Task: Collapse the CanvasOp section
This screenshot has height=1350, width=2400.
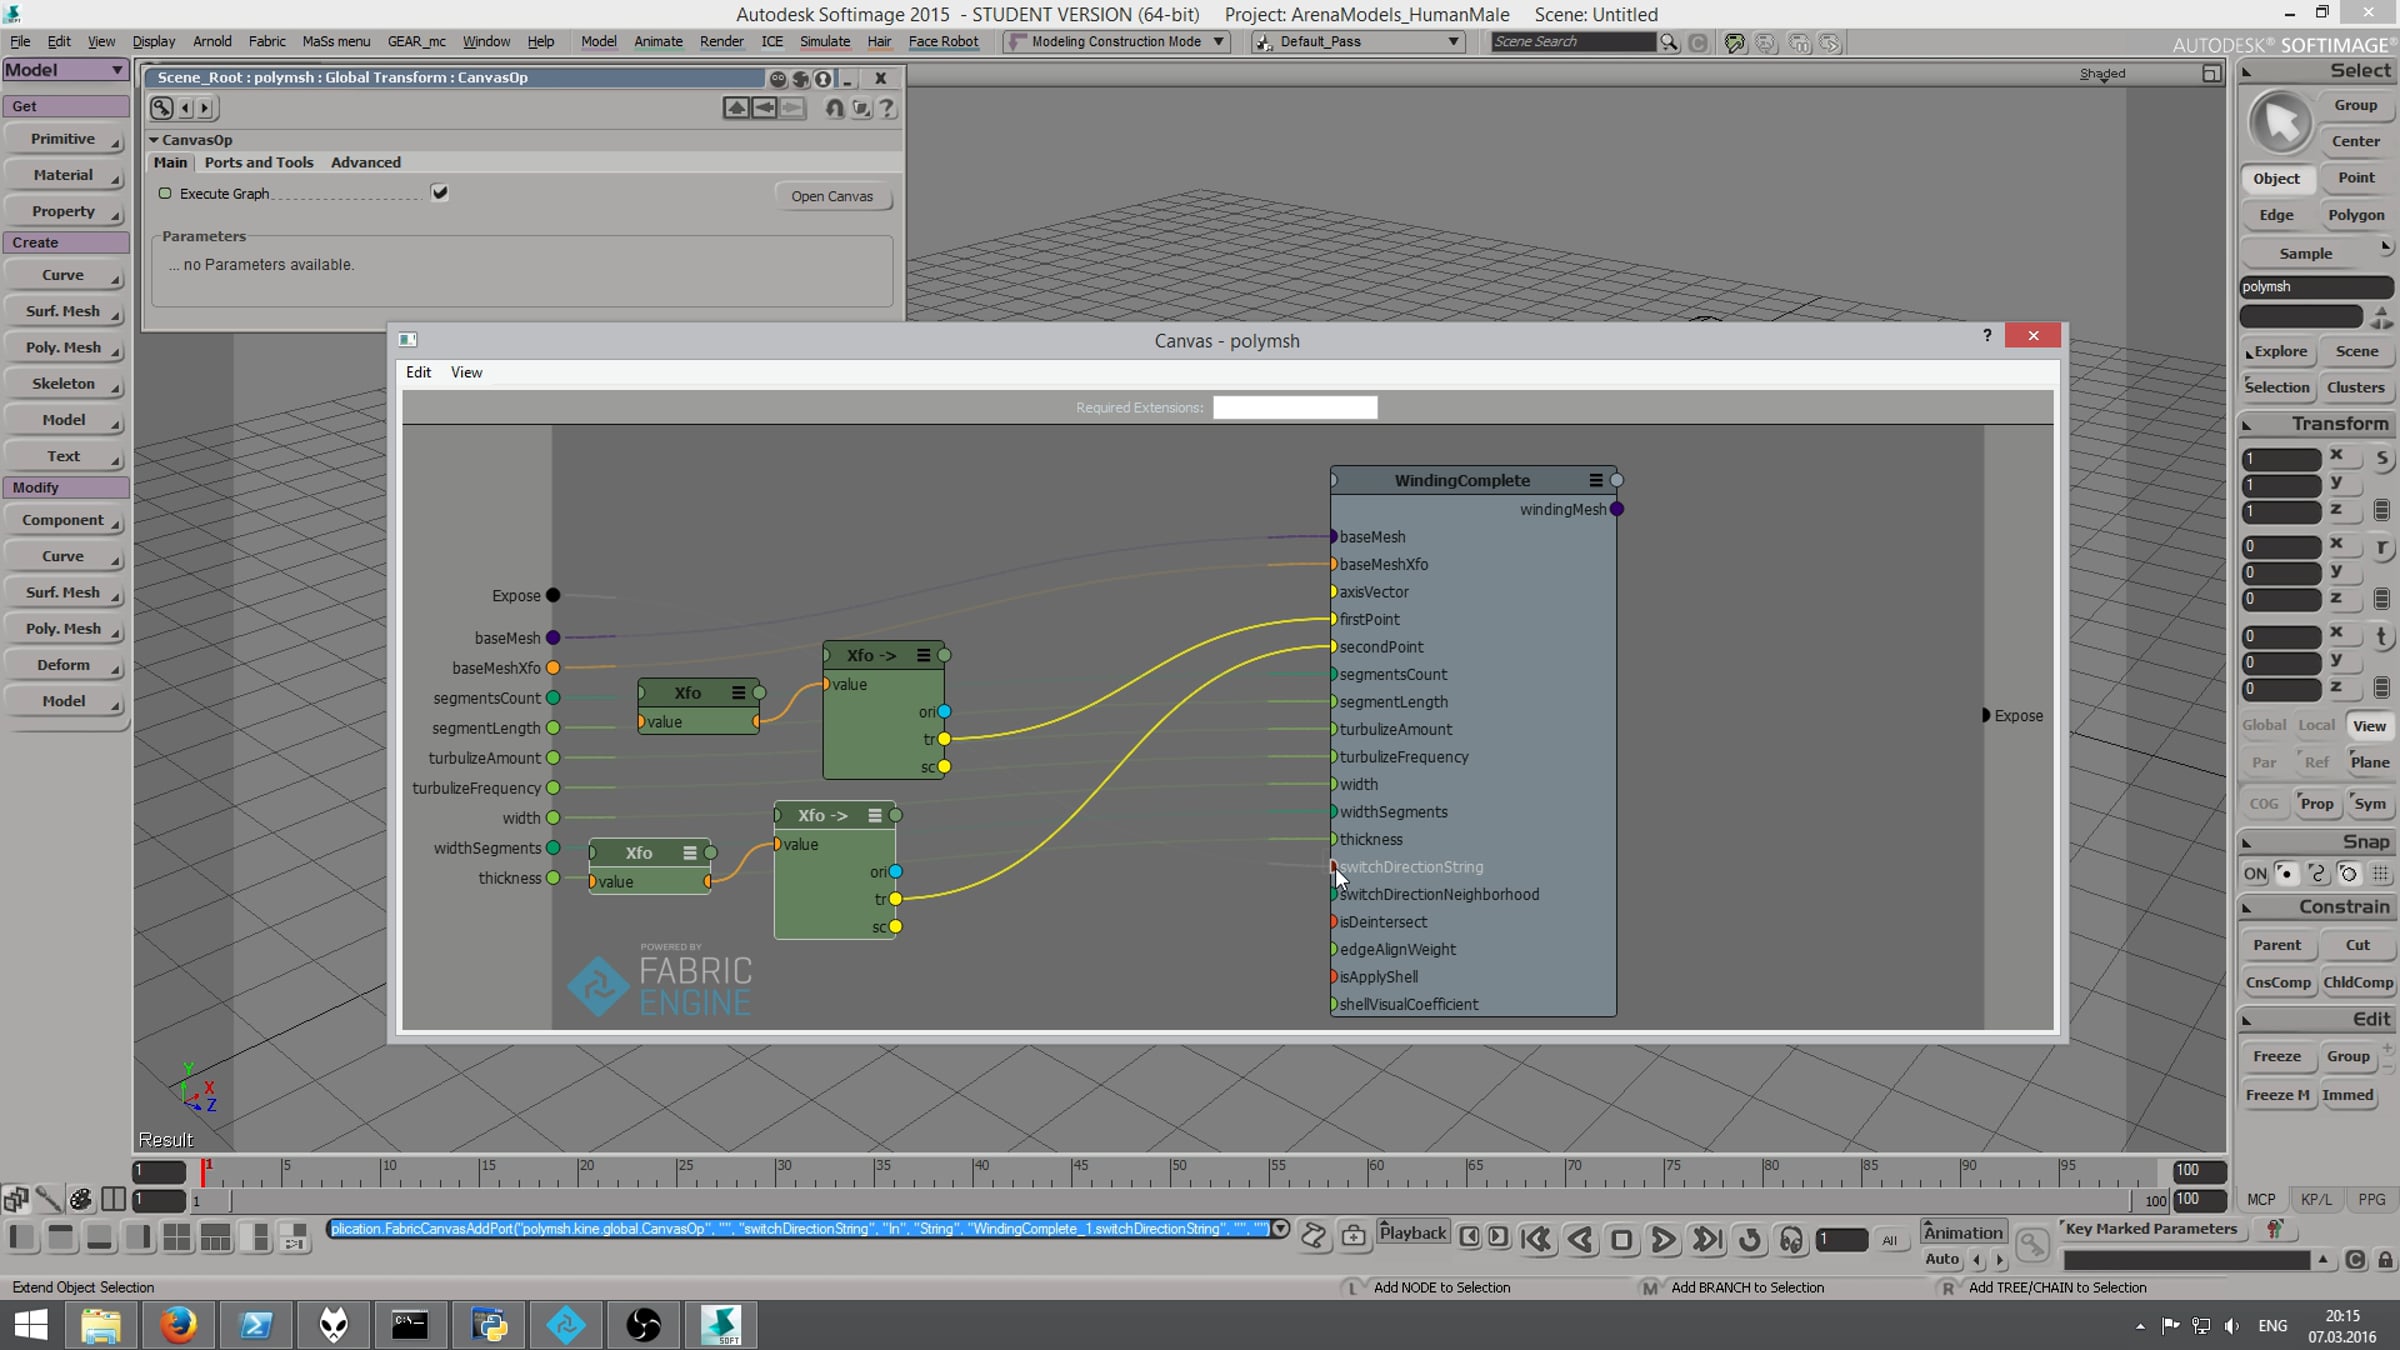Action: tap(154, 140)
